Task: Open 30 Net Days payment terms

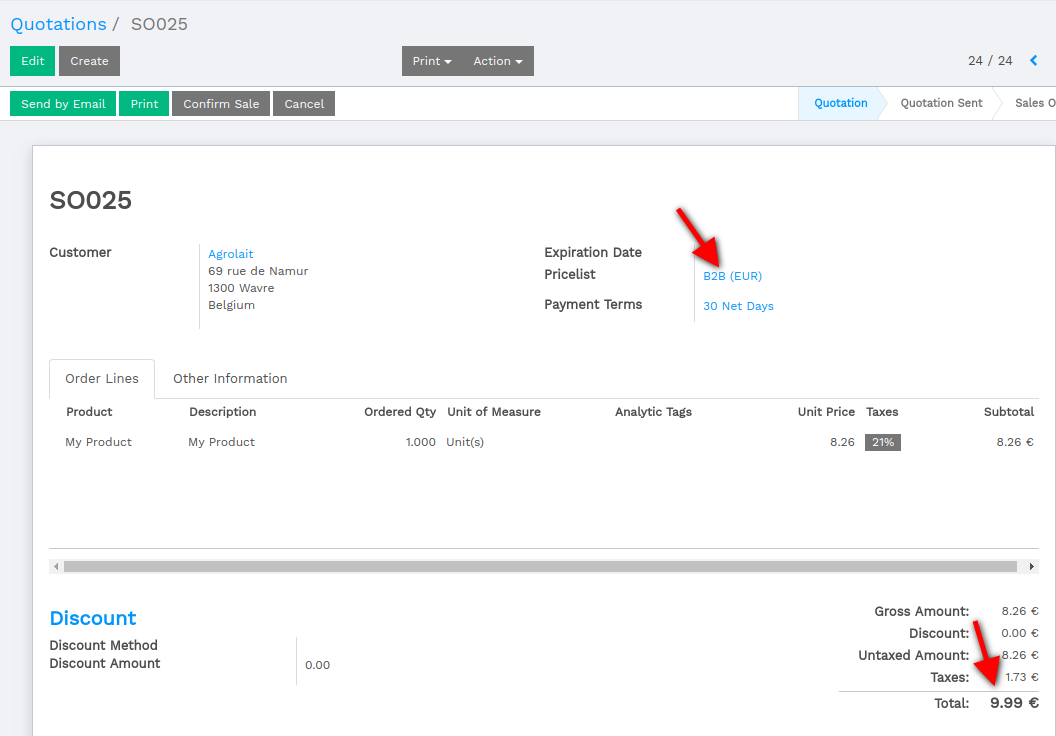Action: (x=738, y=306)
